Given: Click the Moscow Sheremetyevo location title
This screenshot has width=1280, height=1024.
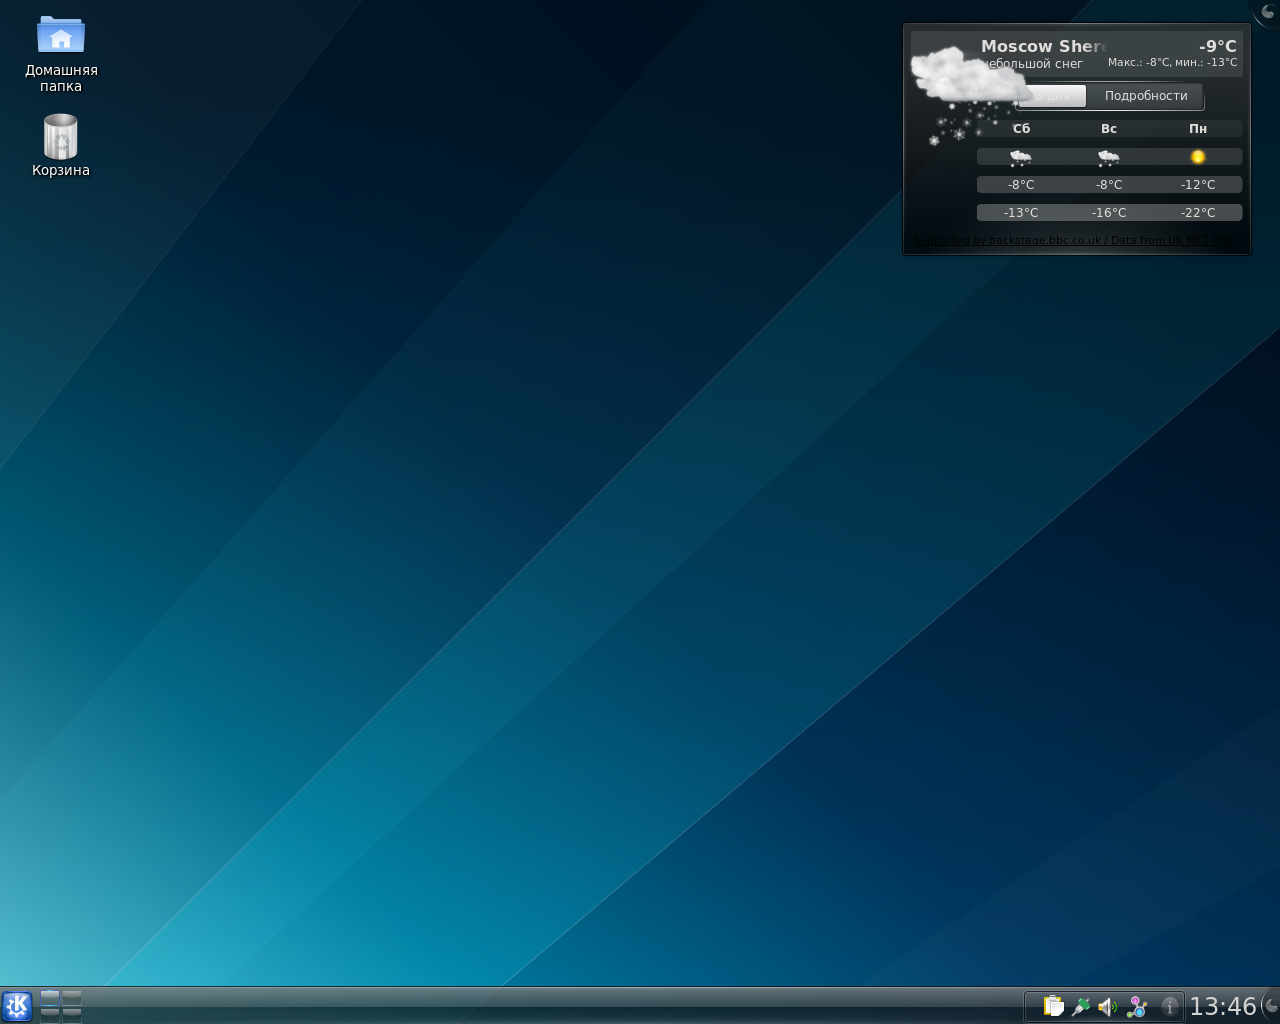Looking at the screenshot, I should click(1044, 46).
